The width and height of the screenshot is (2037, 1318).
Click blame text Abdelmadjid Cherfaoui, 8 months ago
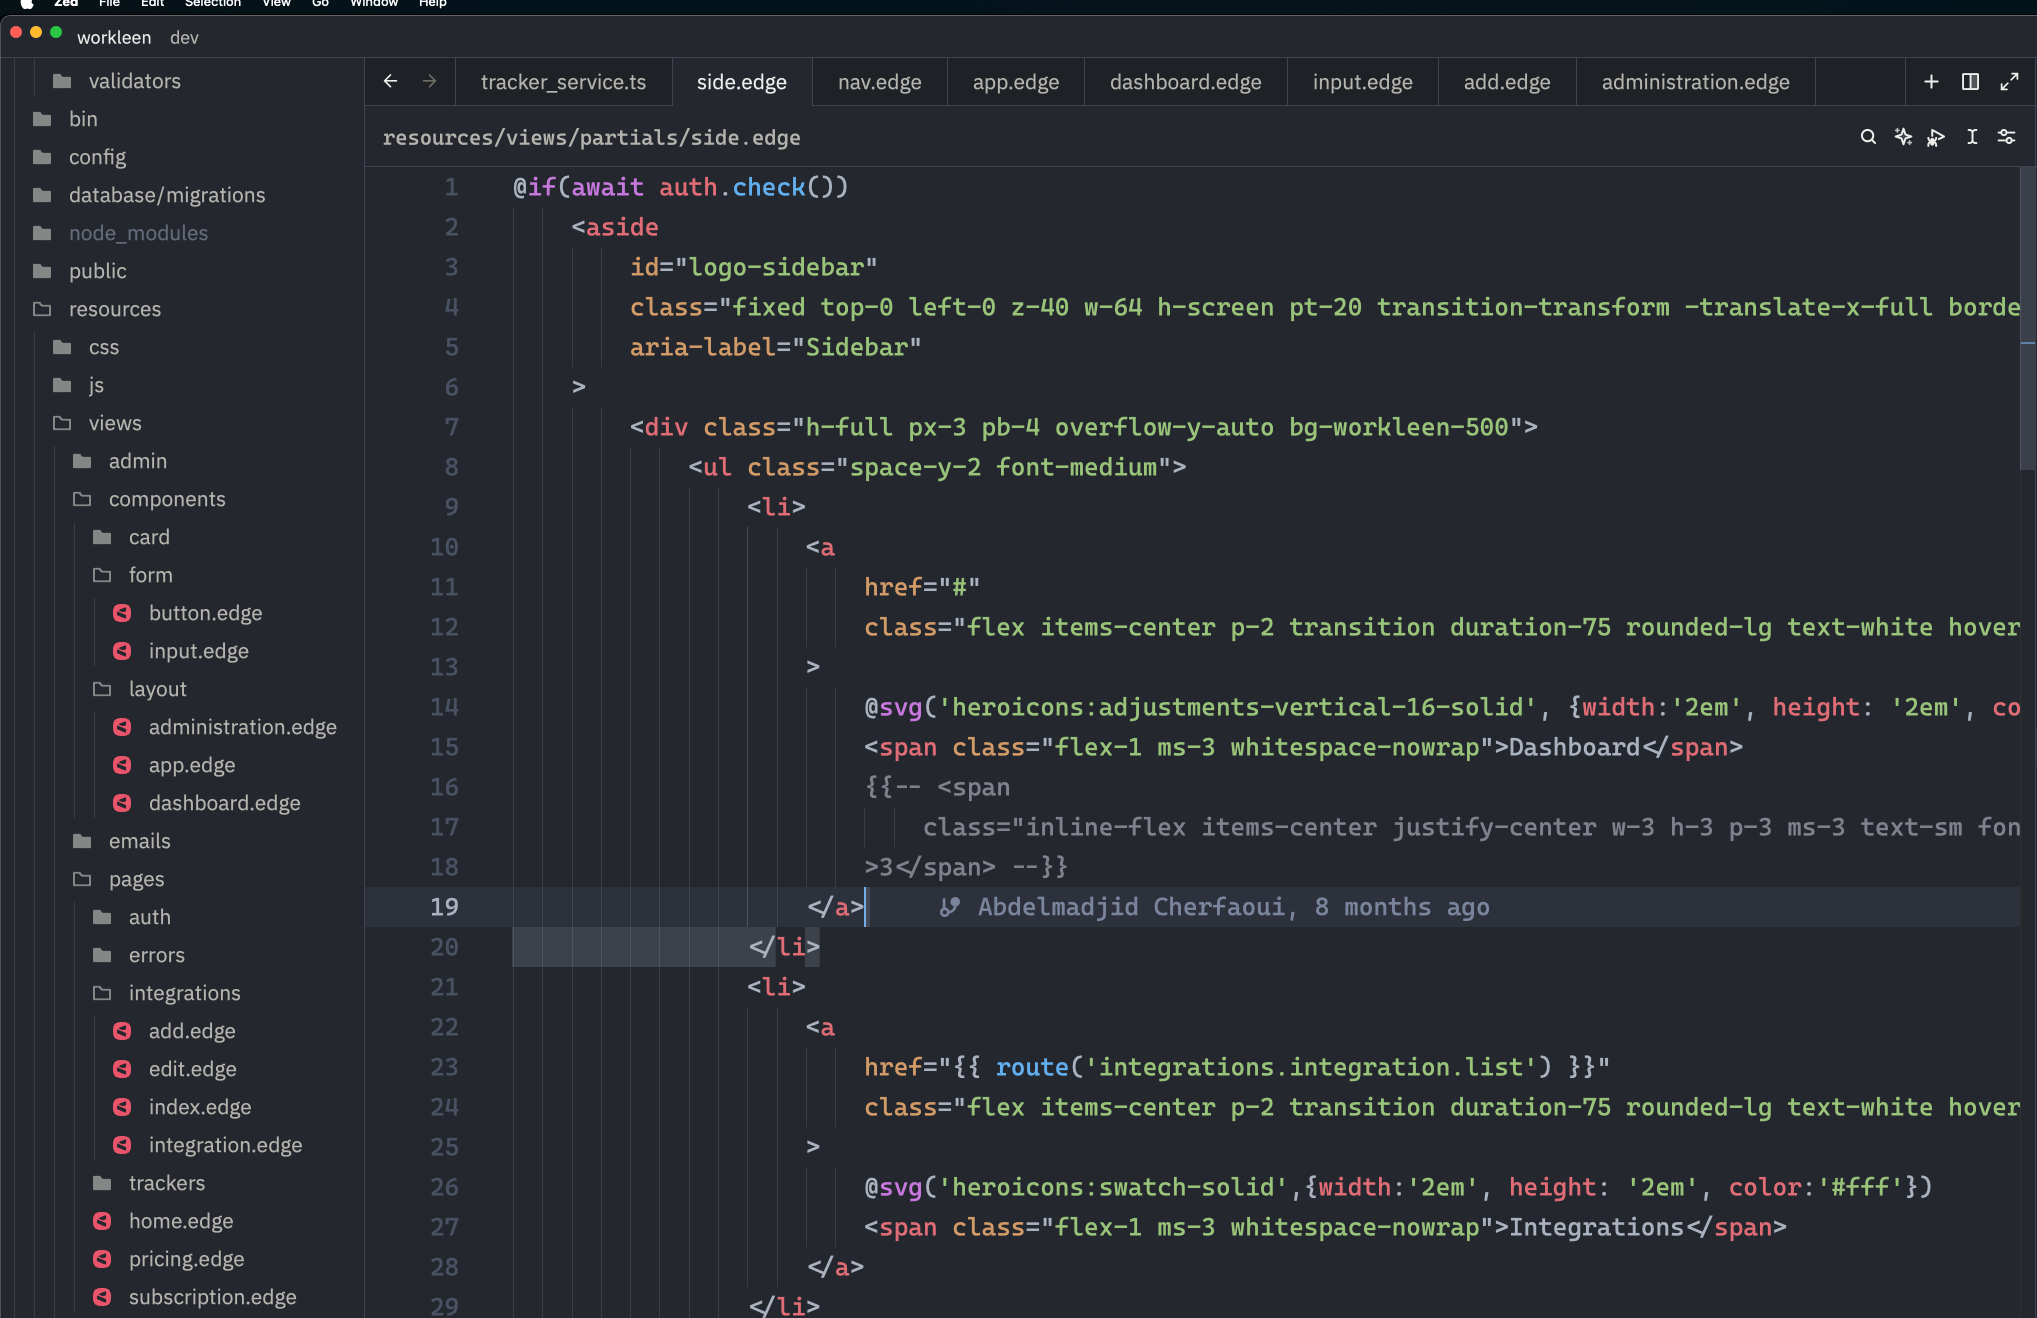(x=1233, y=907)
